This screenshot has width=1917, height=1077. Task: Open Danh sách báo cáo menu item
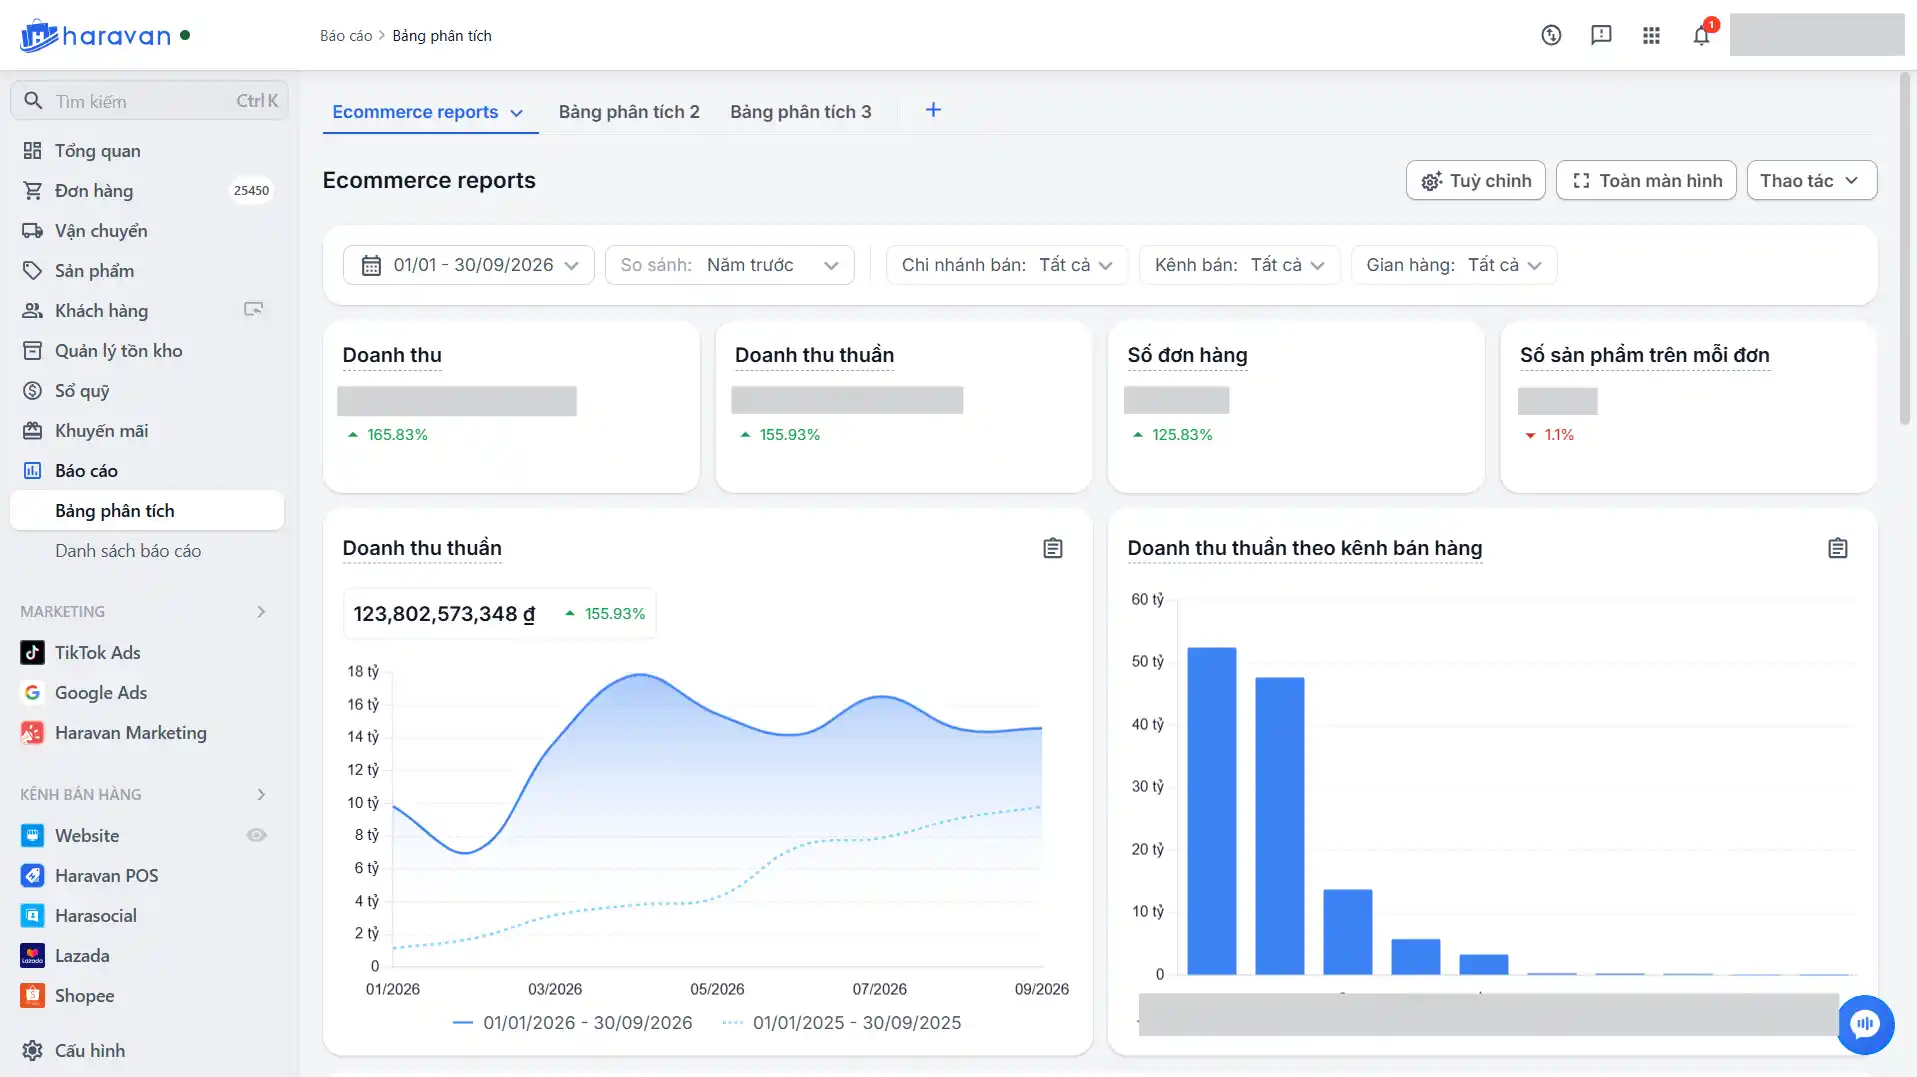point(128,550)
